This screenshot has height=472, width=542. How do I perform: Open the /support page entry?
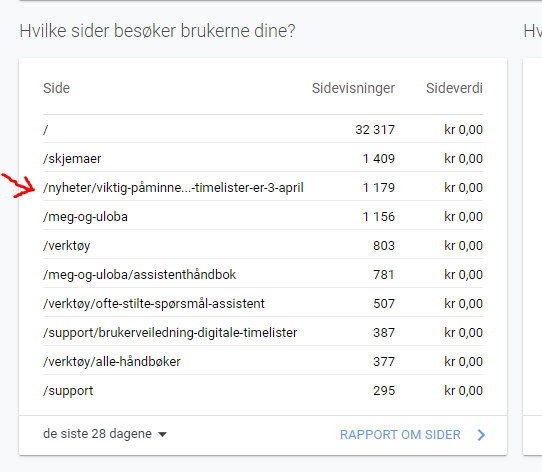[x=68, y=391]
